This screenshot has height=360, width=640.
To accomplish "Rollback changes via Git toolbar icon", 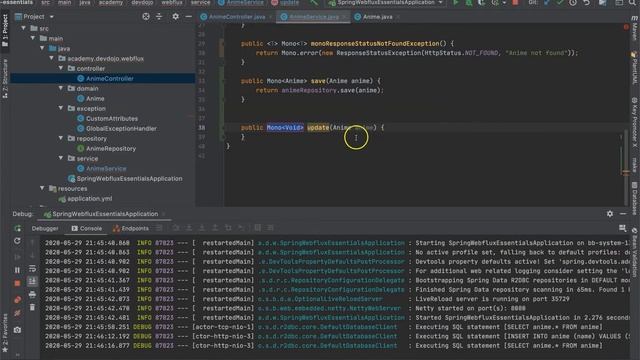I will click(587, 2).
